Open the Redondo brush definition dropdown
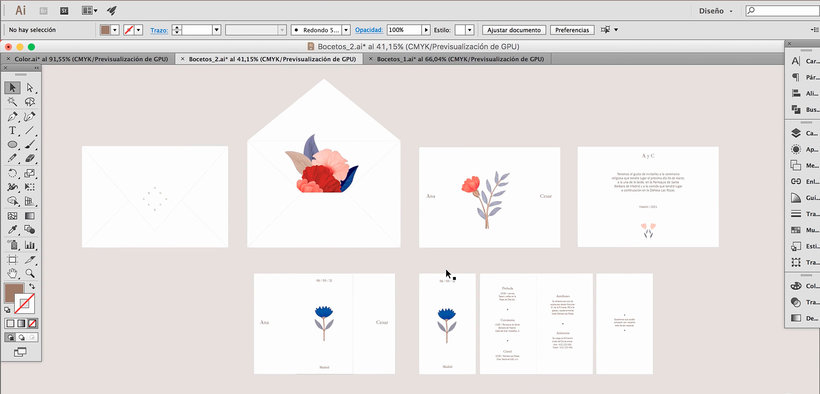Image resolution: width=820 pixels, height=394 pixels. 346,30
